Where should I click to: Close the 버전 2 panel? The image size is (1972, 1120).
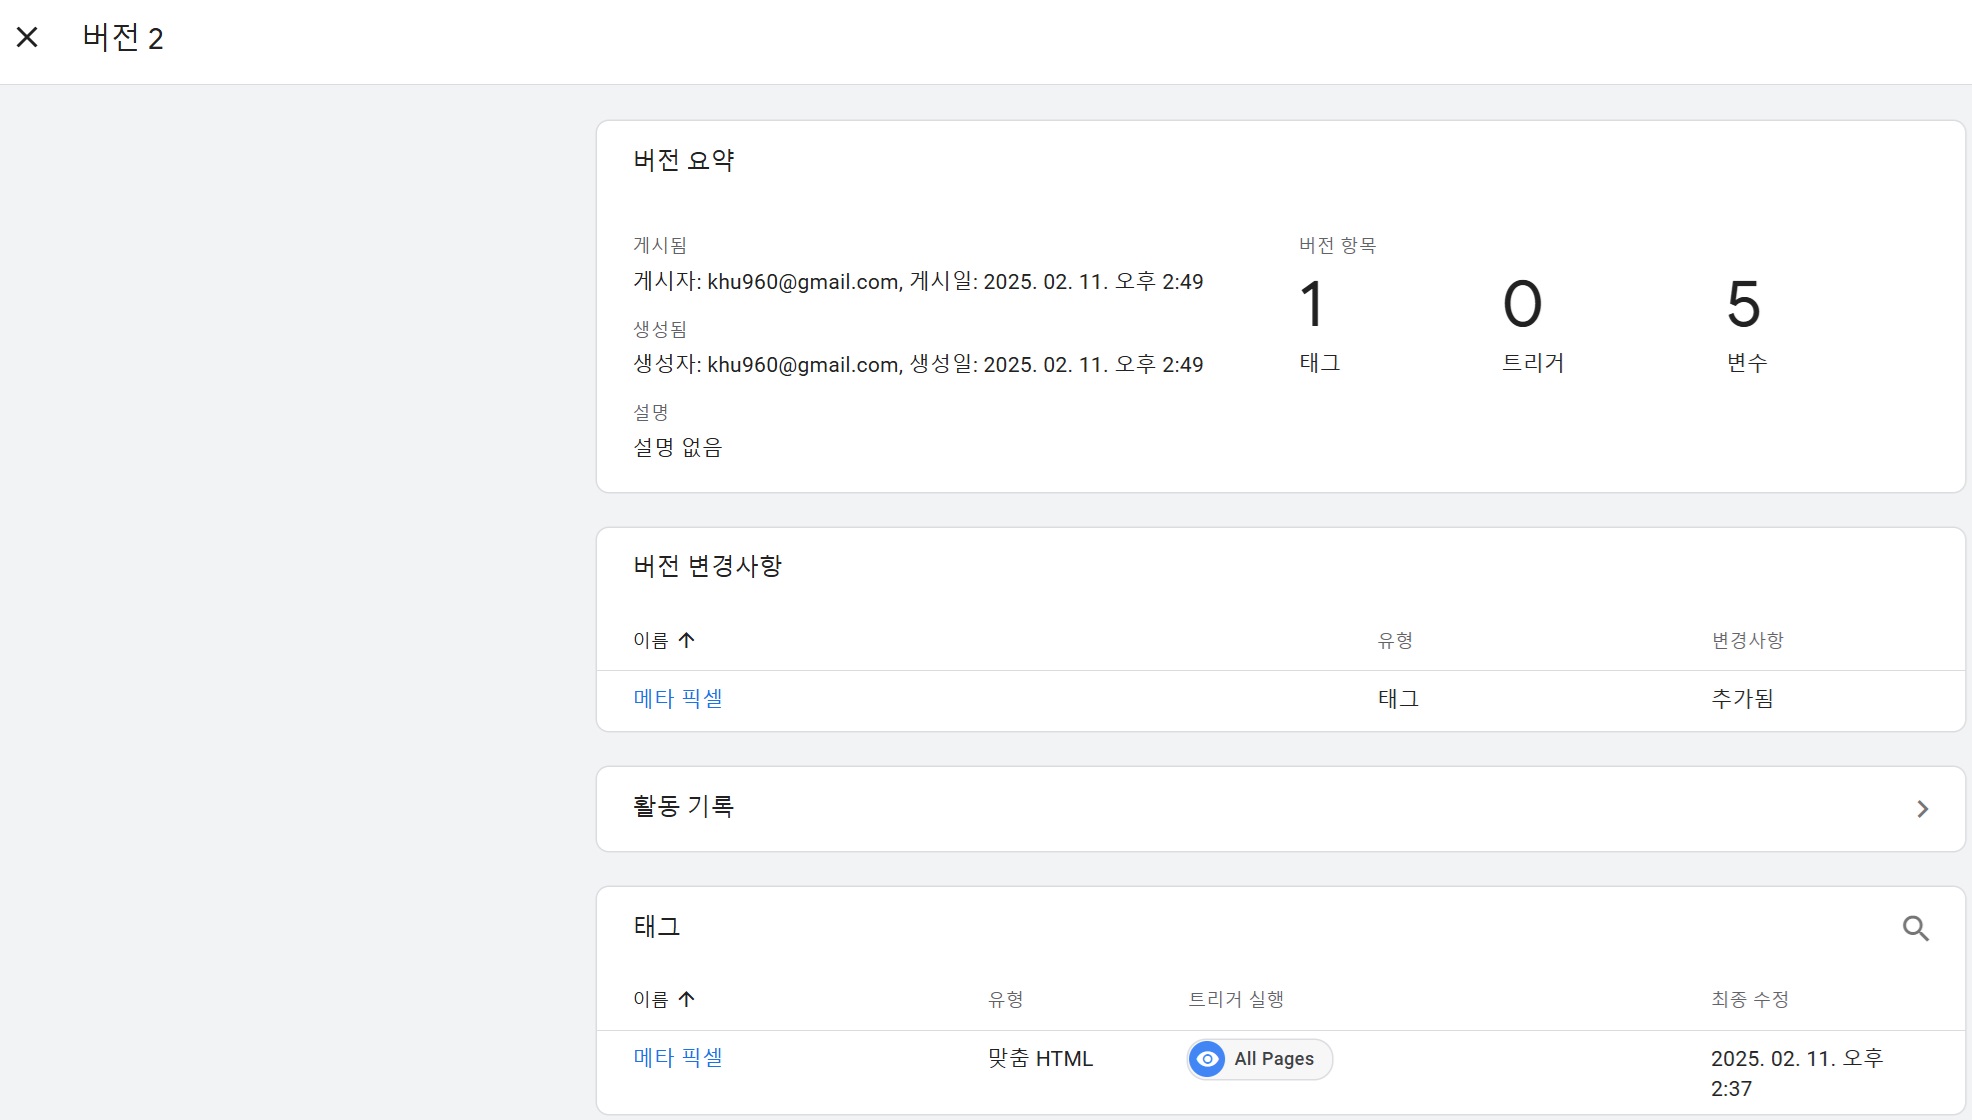(x=27, y=38)
